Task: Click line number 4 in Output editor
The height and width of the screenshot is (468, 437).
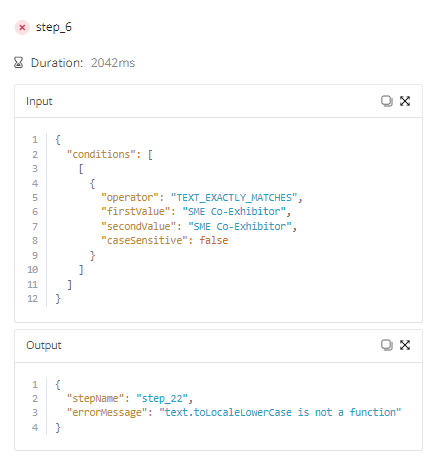Action: (35, 427)
